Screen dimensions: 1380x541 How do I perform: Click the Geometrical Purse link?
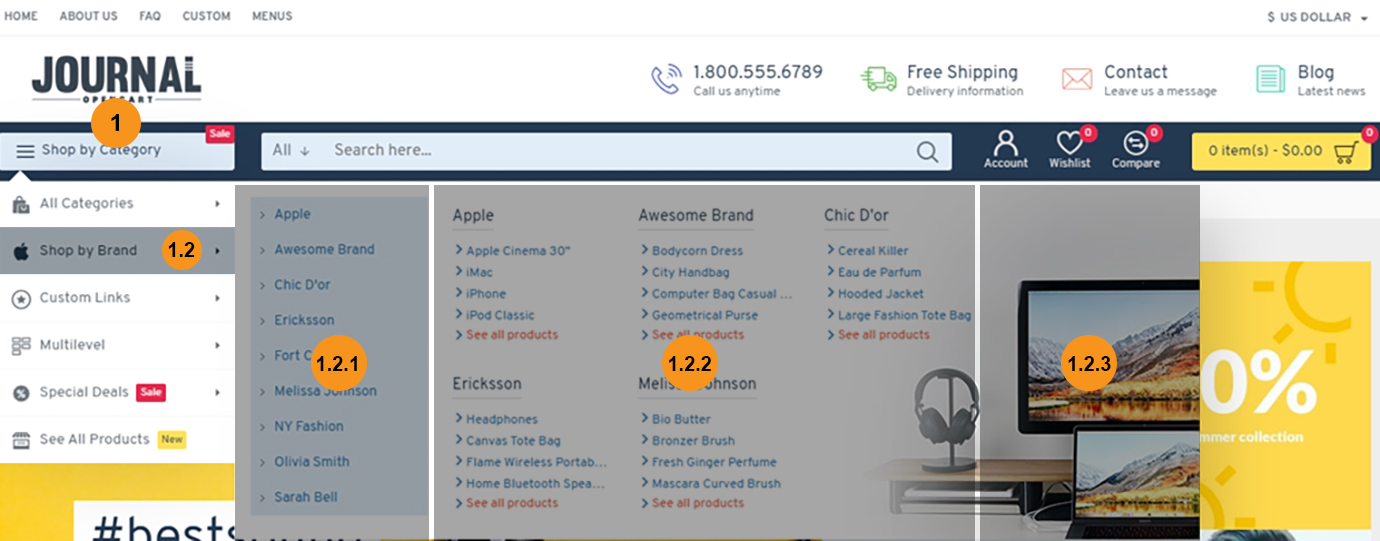705,315
